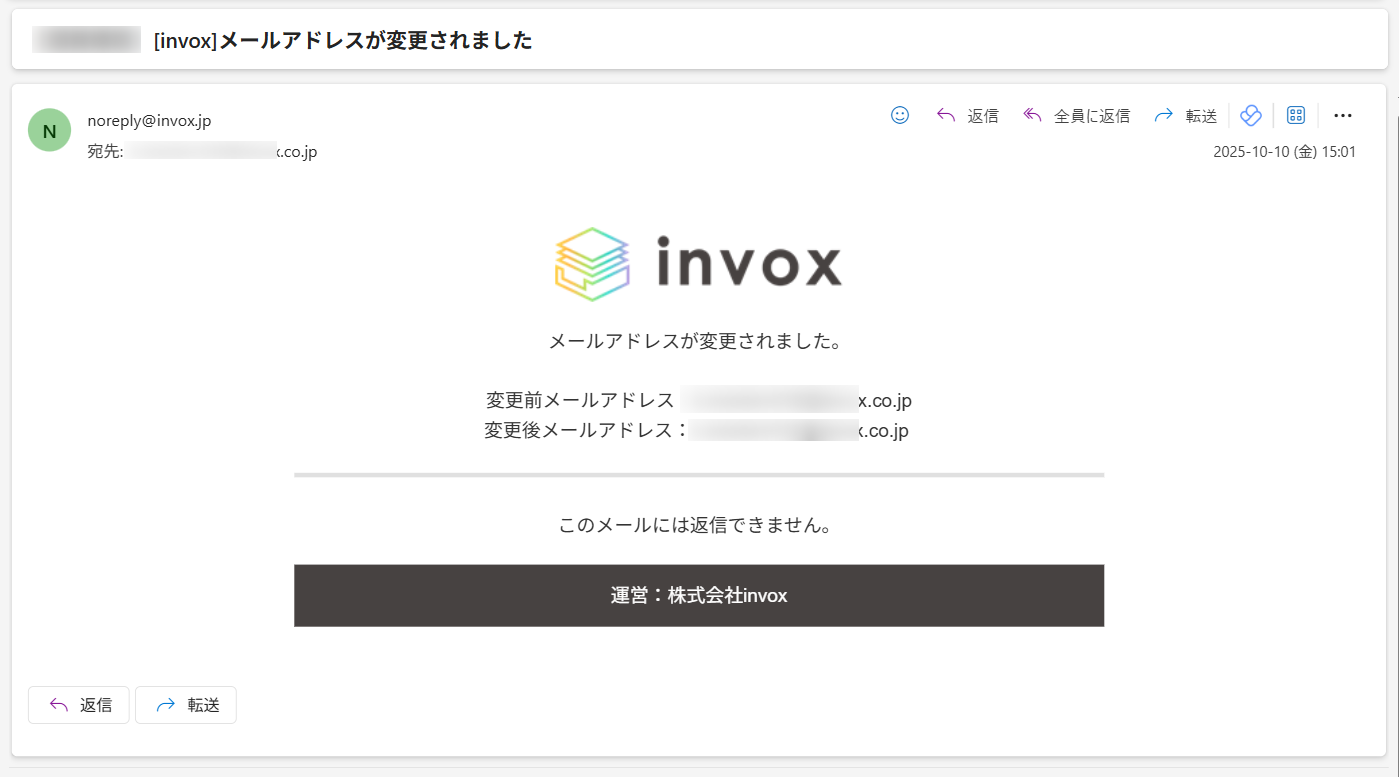The image size is (1399, 777).
Task: Click the 変更後メールアドレス email address
Action: click(799, 431)
